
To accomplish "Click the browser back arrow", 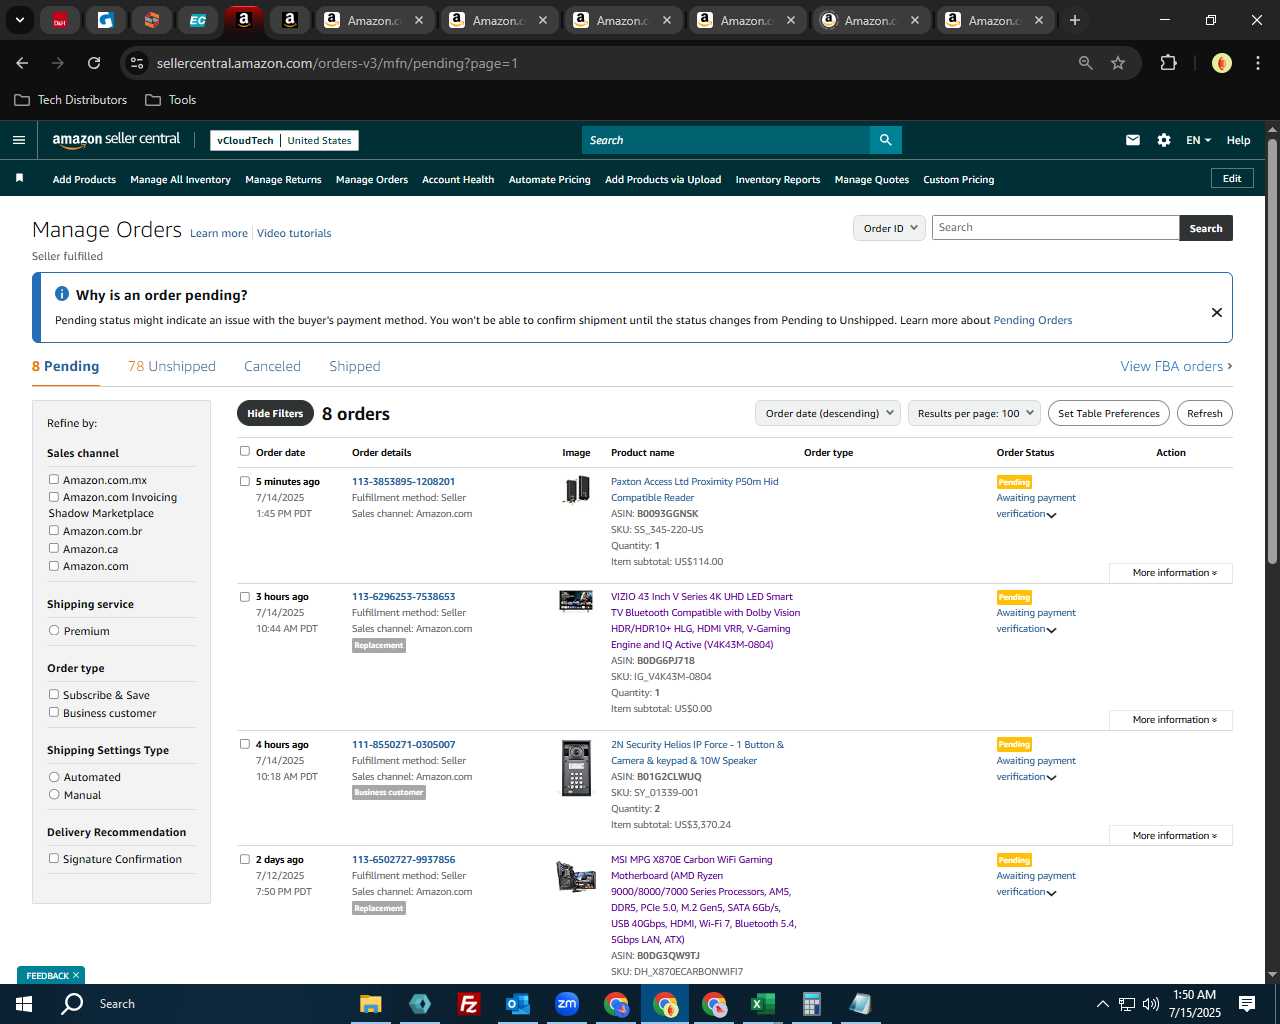I will pyautogui.click(x=22, y=63).
